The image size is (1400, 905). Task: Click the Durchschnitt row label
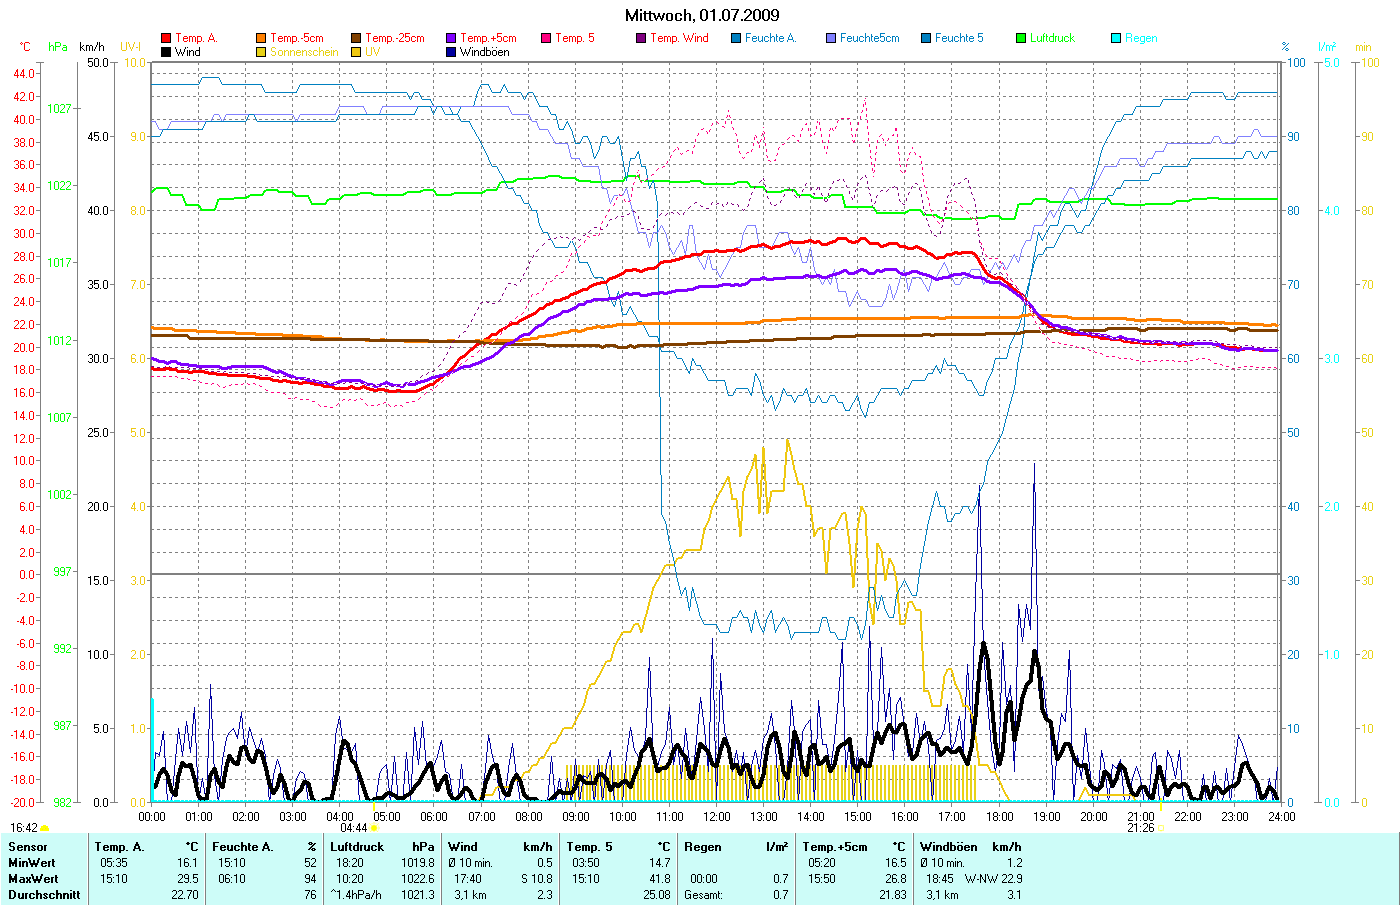pos(44,895)
